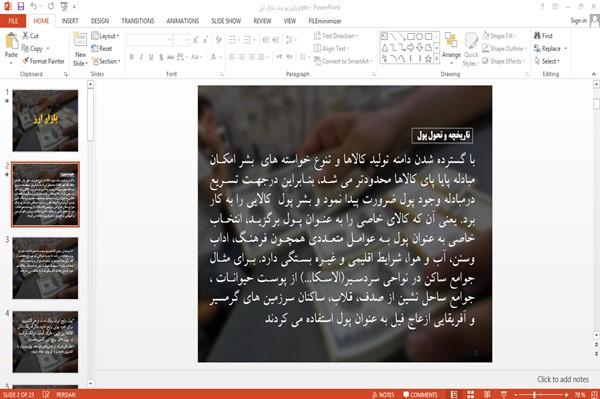Viewport: 600px width, 399px height.
Task: Align text to center
Action: [241, 57]
